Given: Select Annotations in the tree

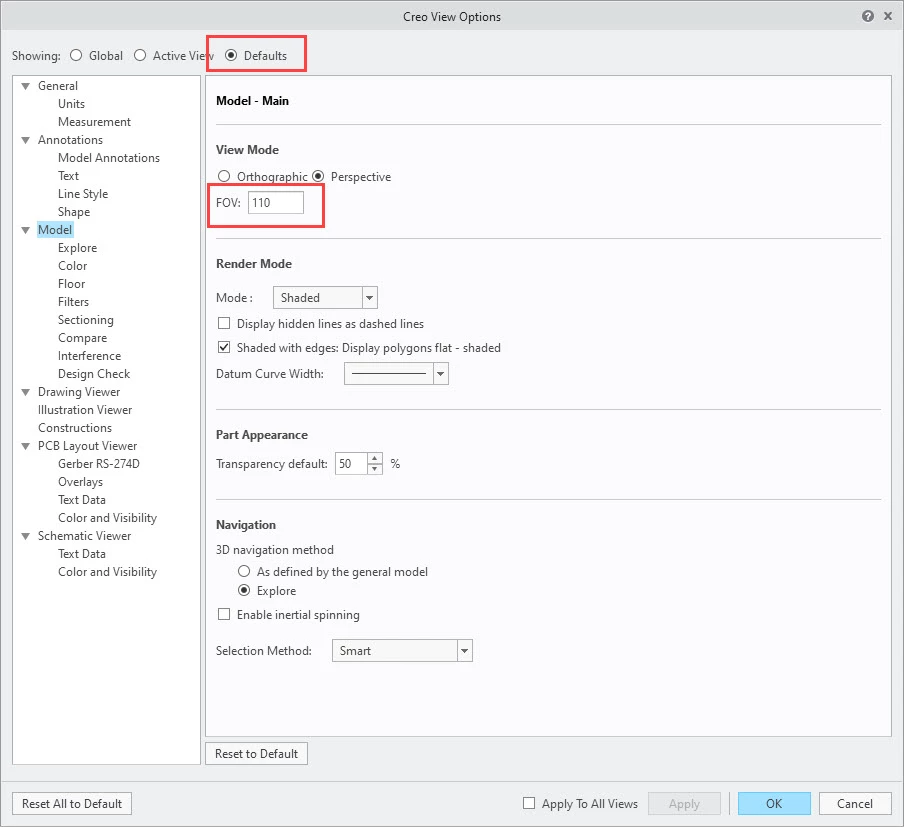Looking at the screenshot, I should pyautogui.click(x=70, y=140).
